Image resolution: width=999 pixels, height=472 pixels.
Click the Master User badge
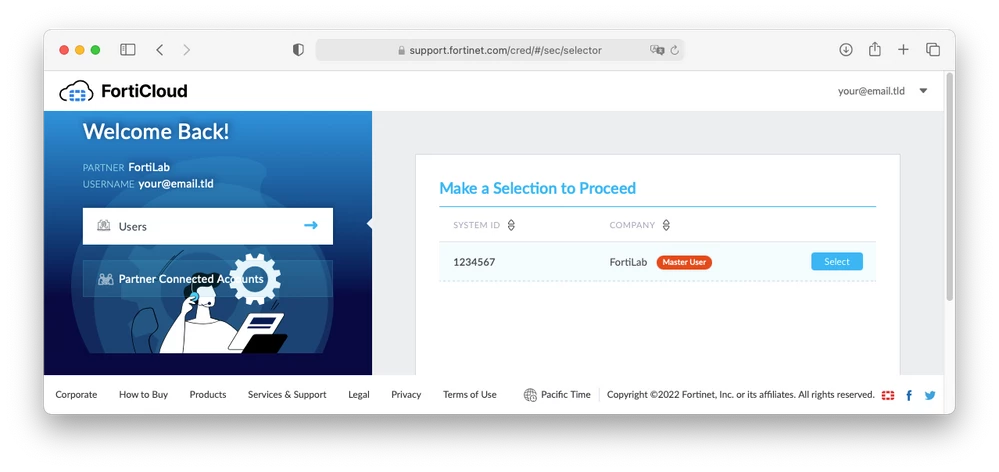[684, 262]
